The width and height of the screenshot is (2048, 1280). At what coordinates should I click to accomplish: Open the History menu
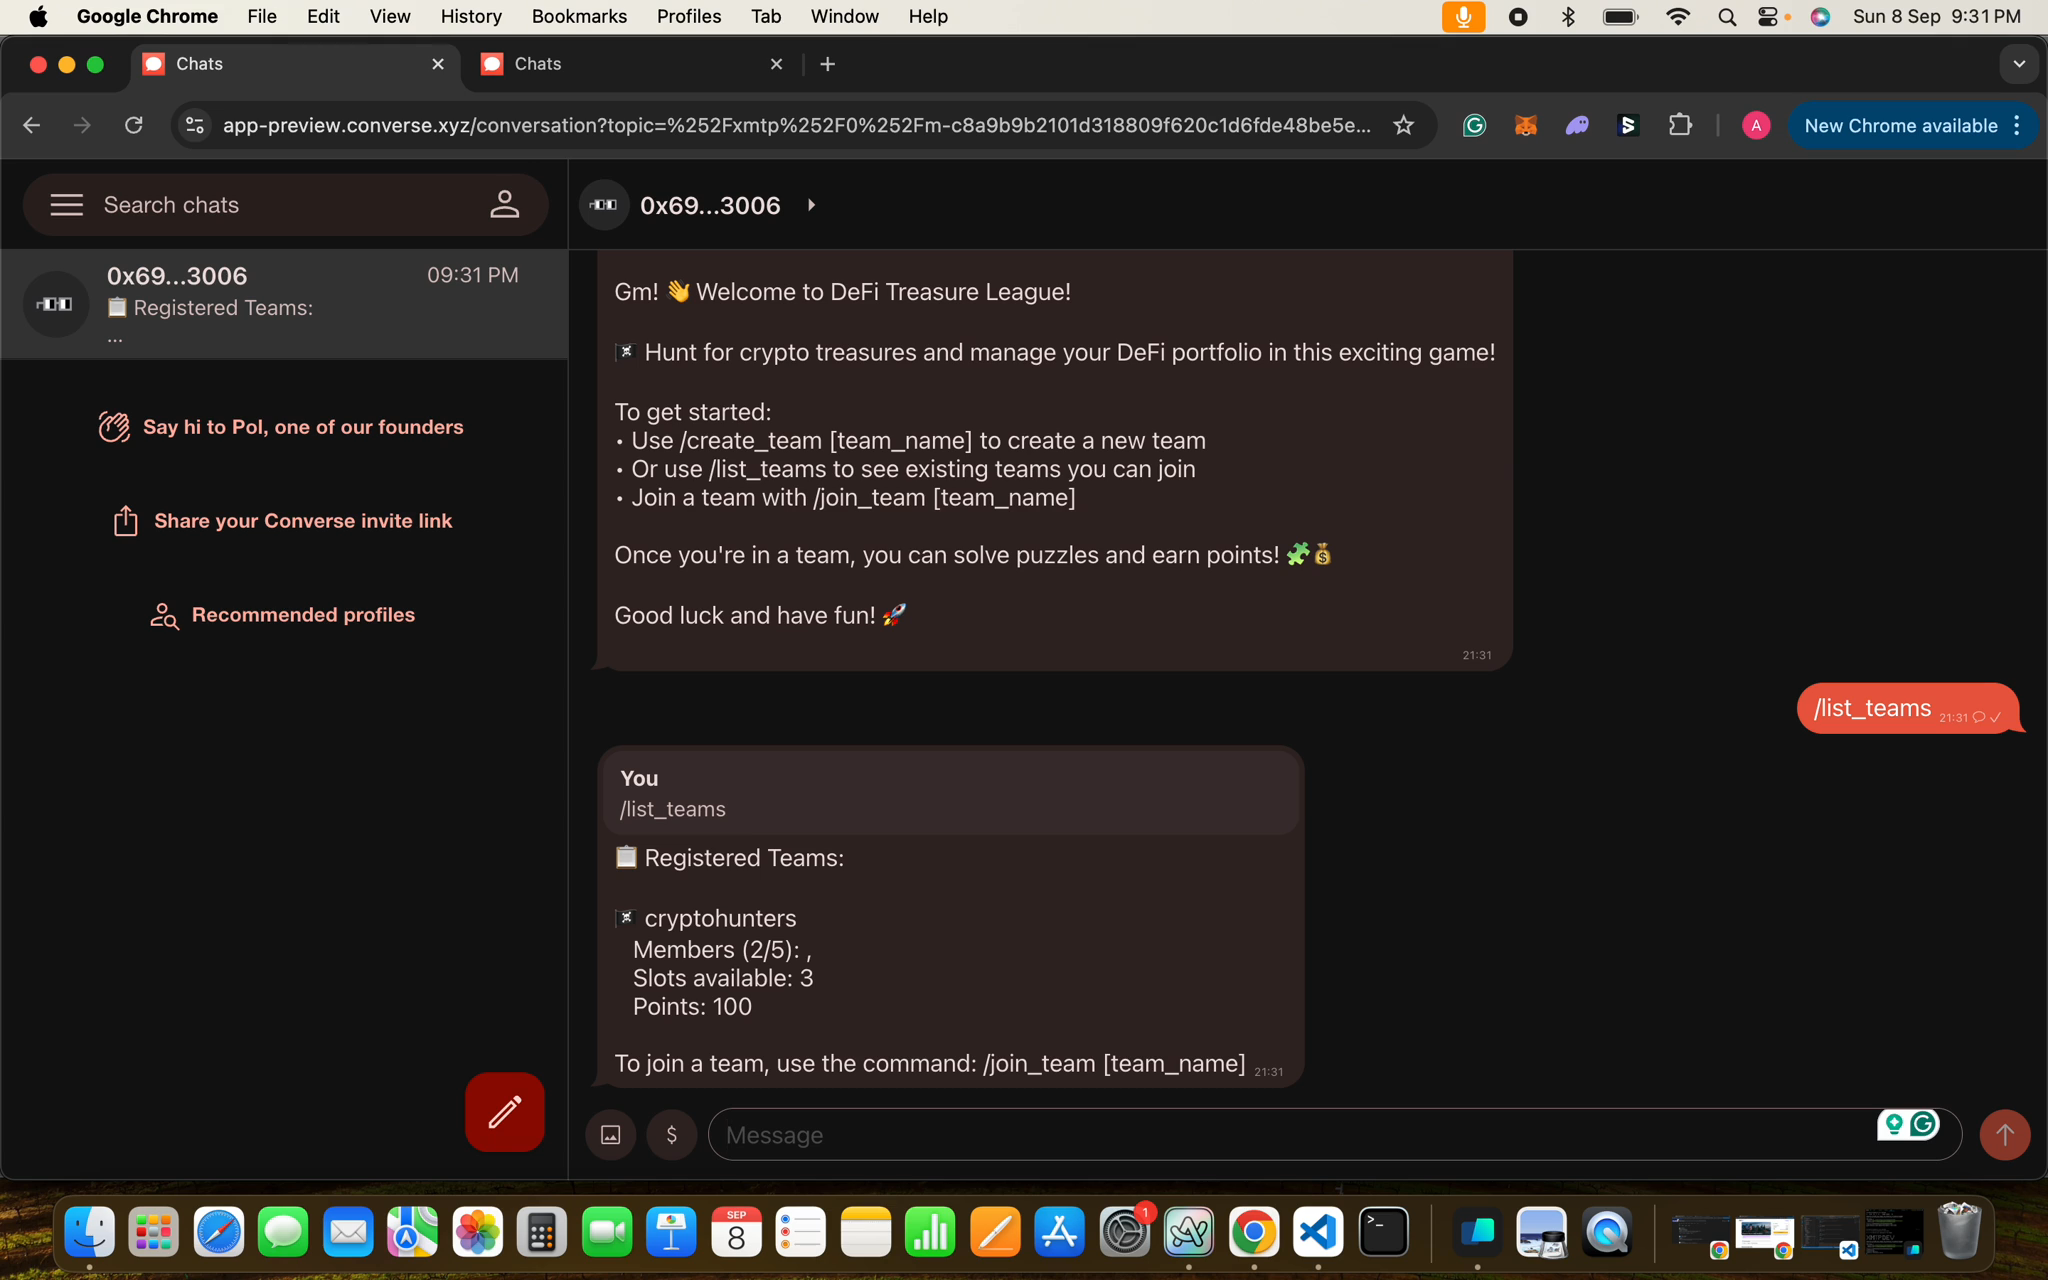471,17
